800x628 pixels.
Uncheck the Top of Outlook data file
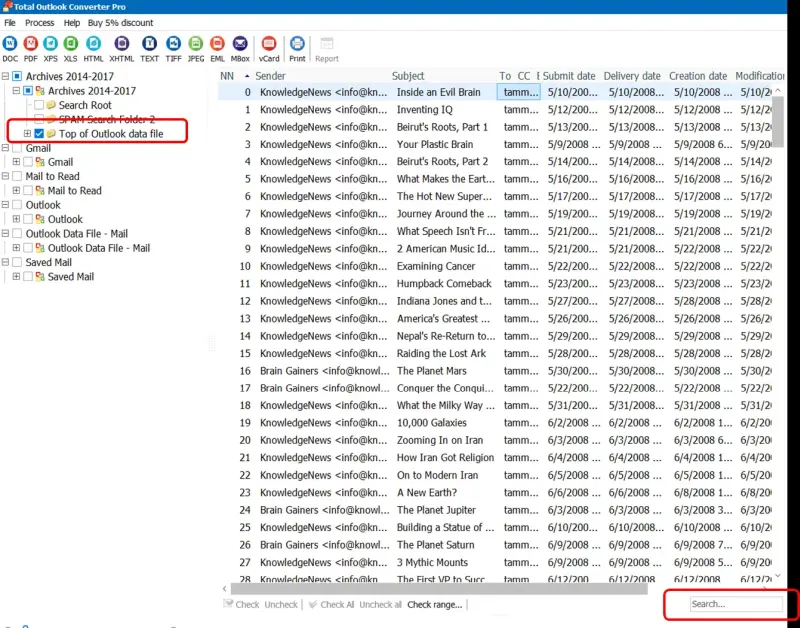(x=38, y=132)
